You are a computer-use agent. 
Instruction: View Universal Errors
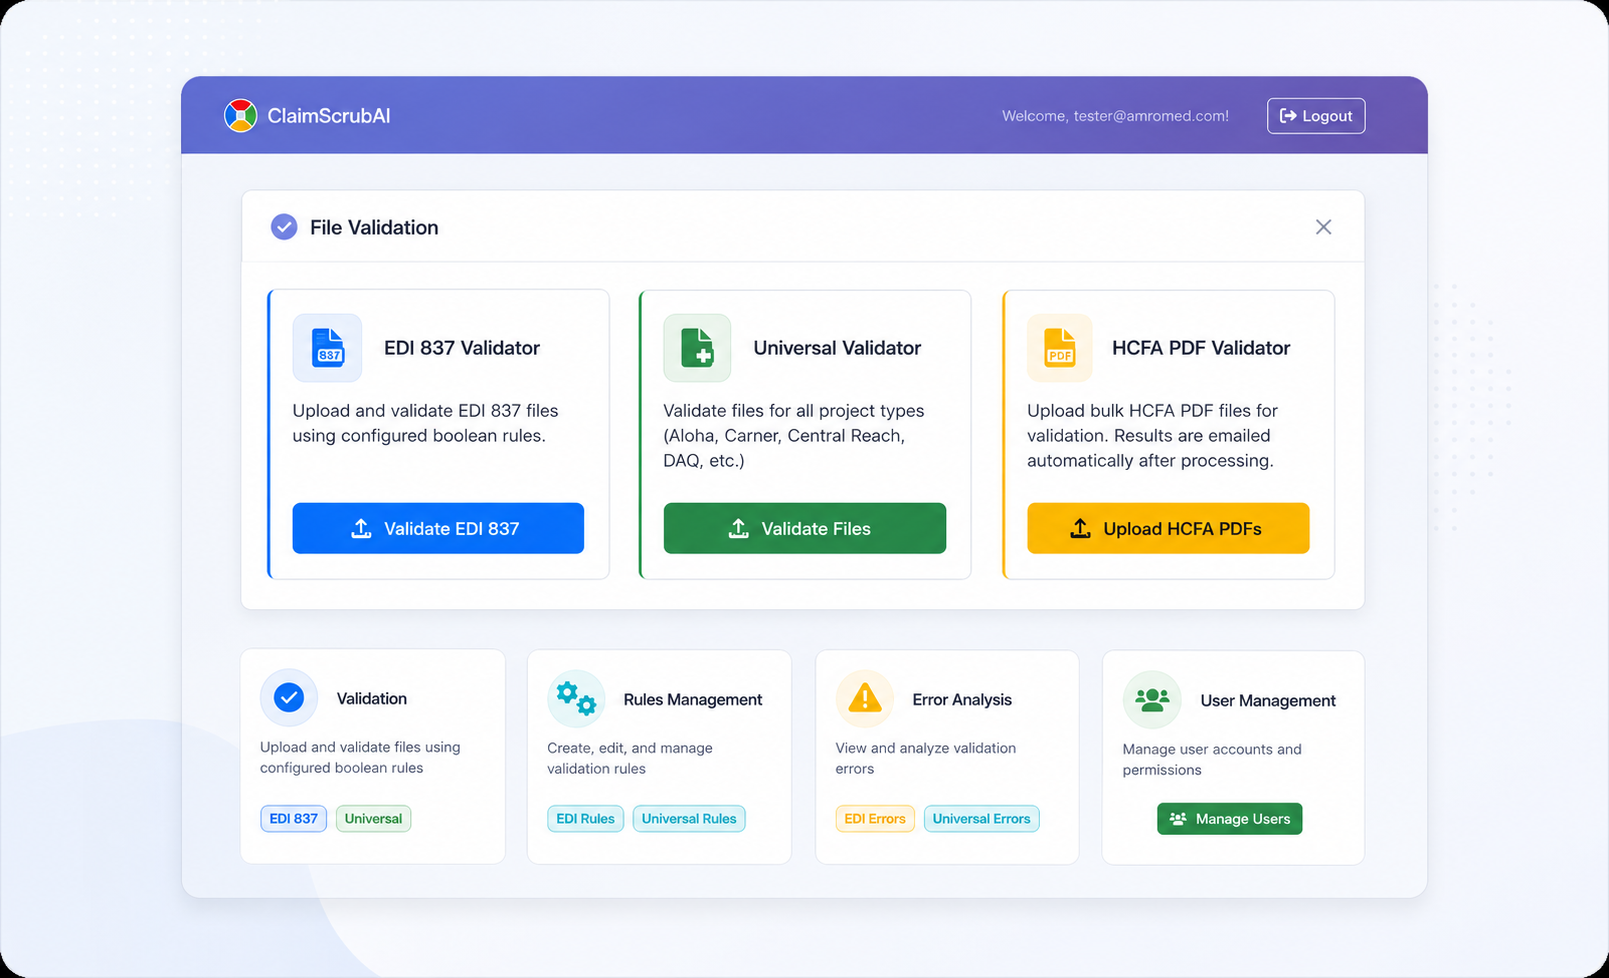(x=981, y=819)
